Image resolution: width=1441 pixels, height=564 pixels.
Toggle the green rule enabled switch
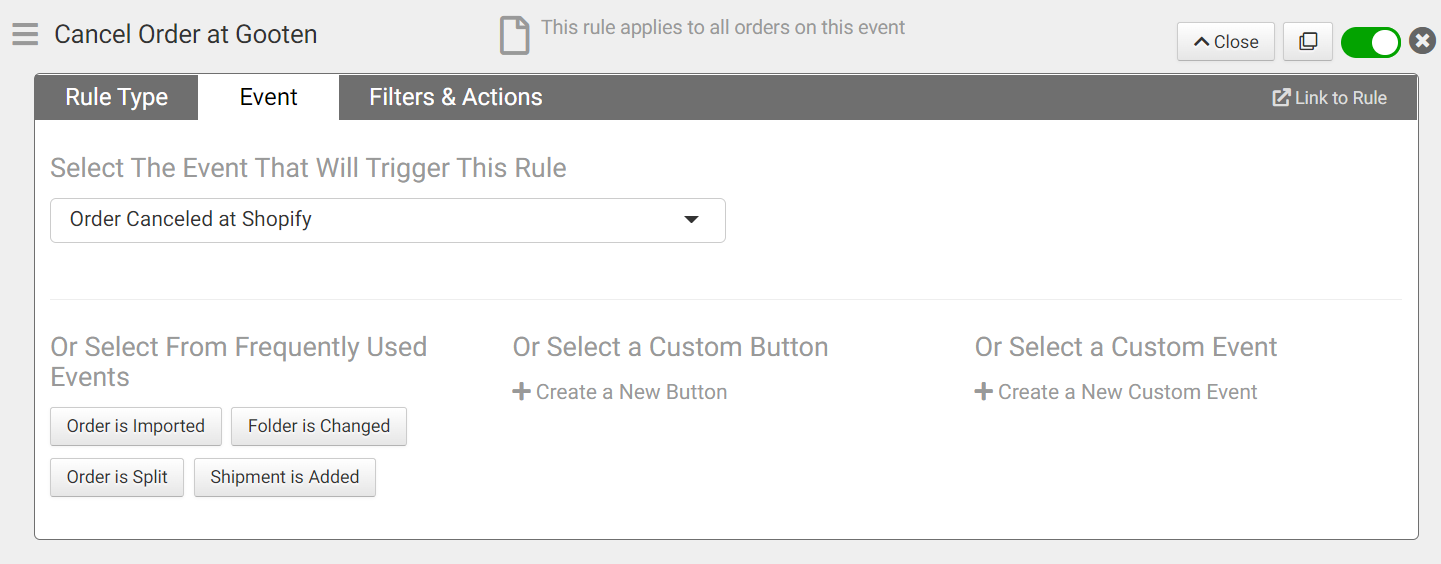point(1370,42)
